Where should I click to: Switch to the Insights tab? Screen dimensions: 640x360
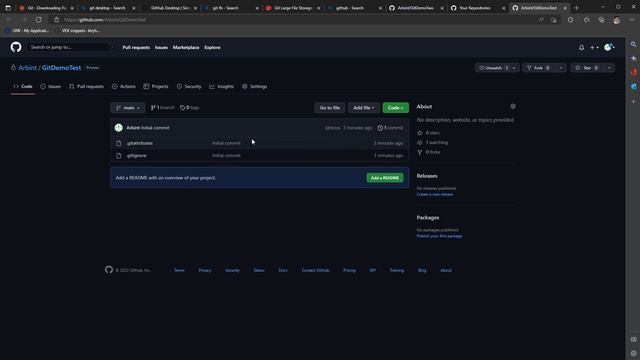pyautogui.click(x=222, y=87)
